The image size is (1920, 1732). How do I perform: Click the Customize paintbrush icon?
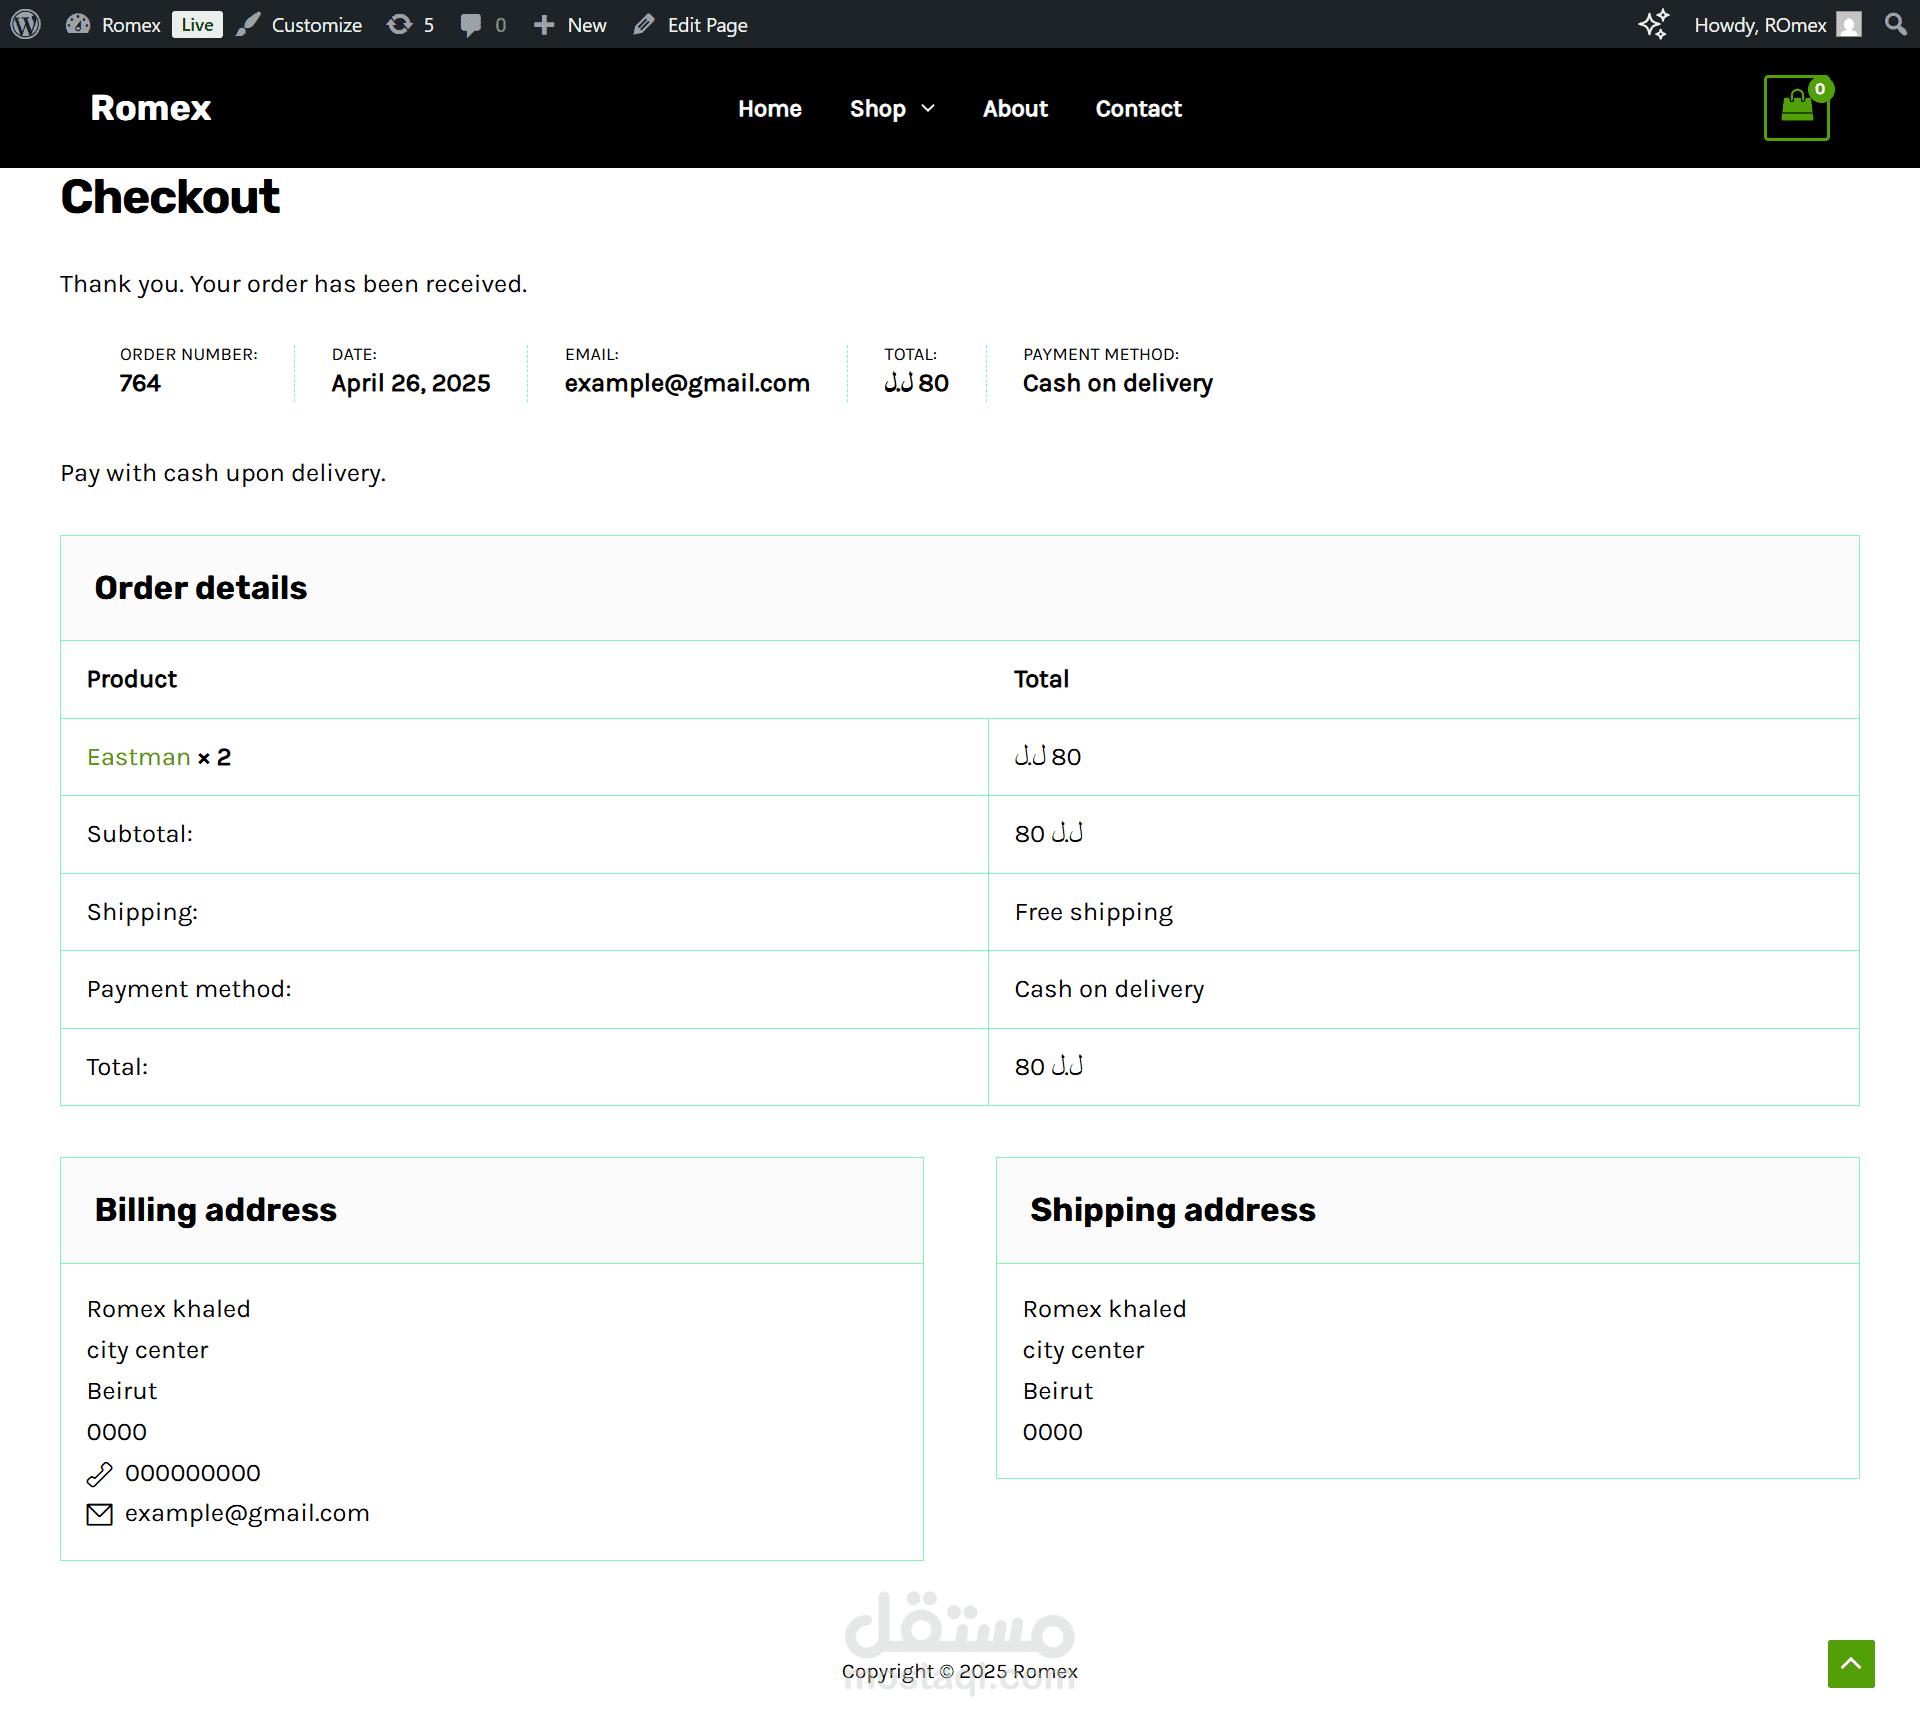(x=248, y=24)
